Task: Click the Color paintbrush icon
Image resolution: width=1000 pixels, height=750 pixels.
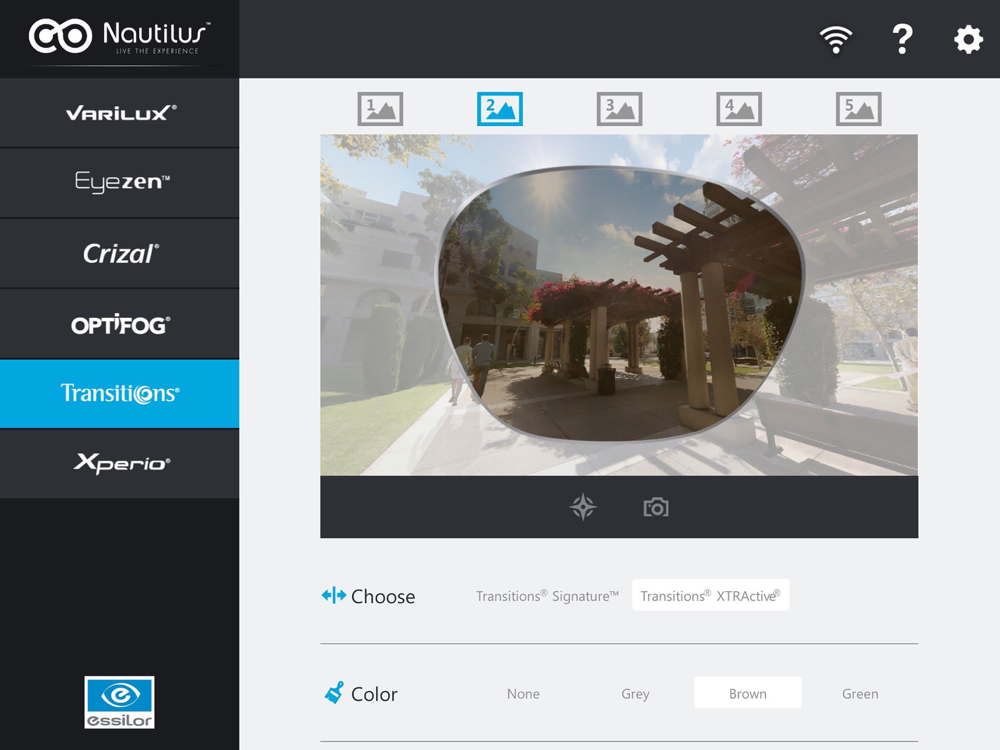Action: point(334,693)
